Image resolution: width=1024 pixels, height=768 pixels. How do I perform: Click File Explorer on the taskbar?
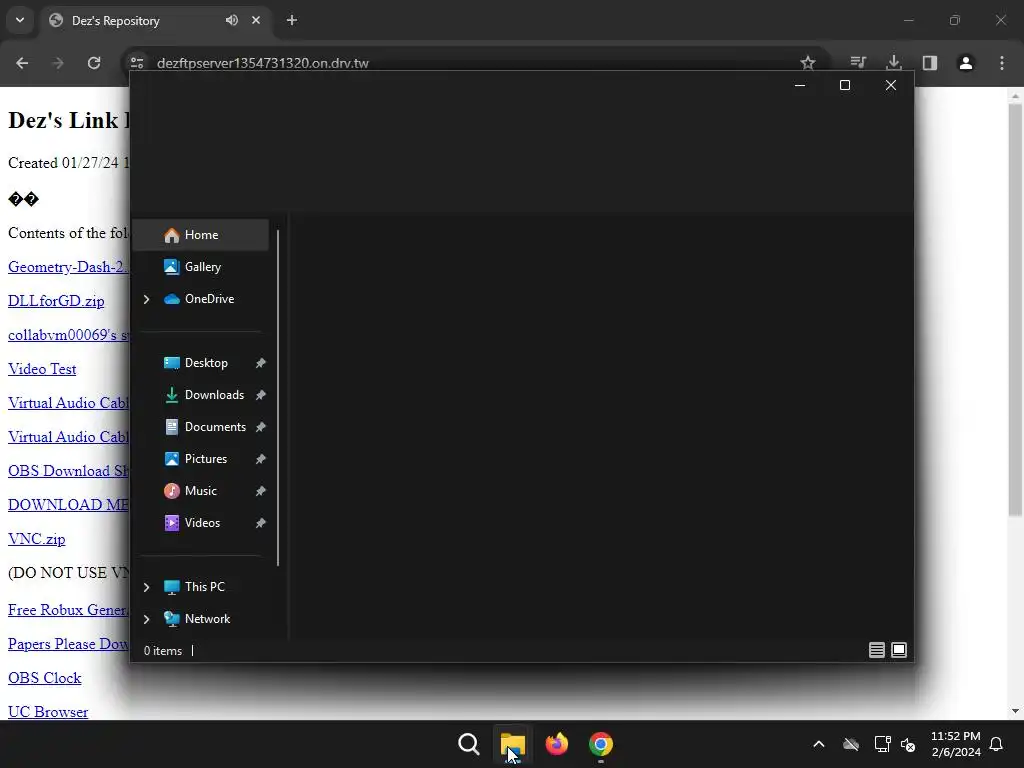513,744
